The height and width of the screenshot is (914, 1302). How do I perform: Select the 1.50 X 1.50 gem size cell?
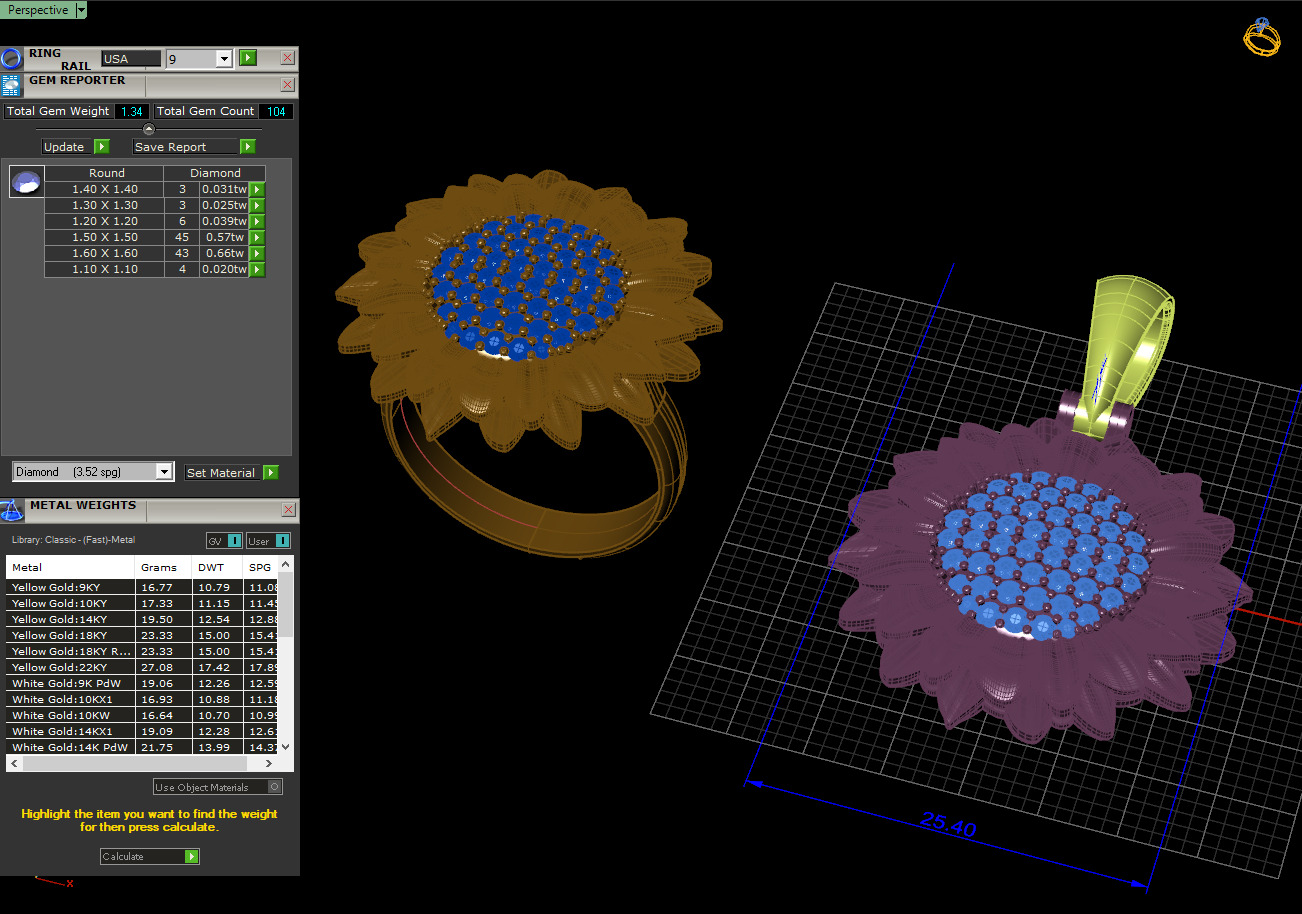(x=105, y=237)
